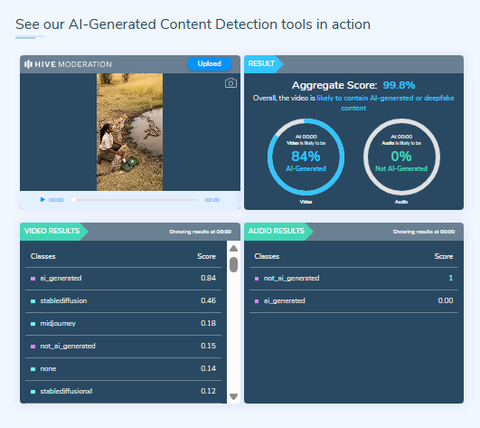Click the Video Results scrollbar thumb

tap(234, 264)
